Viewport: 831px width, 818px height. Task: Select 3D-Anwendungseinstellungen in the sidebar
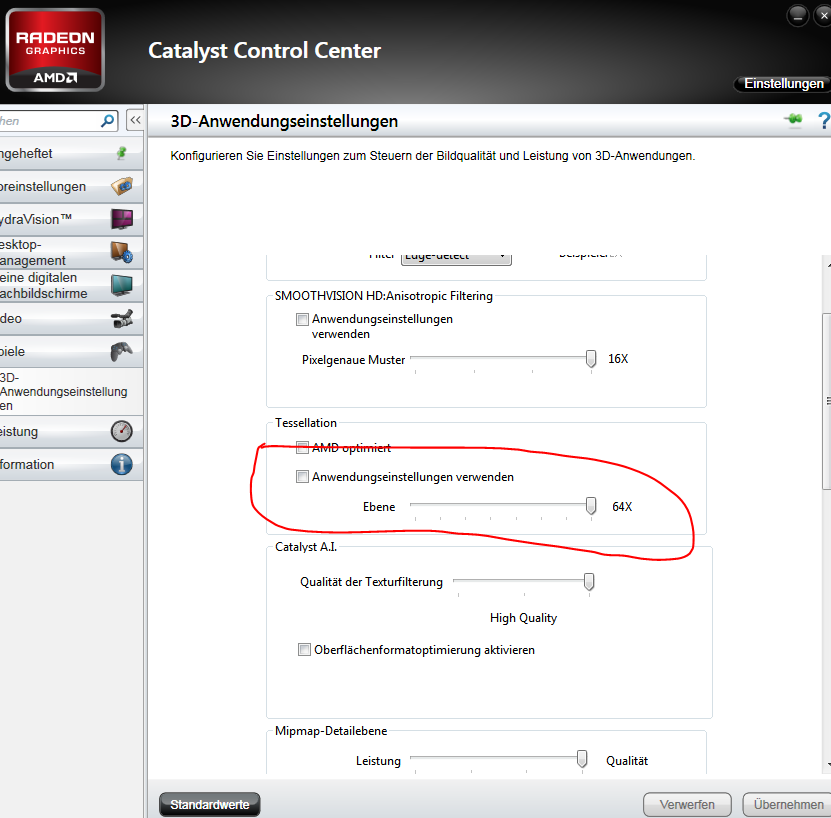click(x=71, y=392)
